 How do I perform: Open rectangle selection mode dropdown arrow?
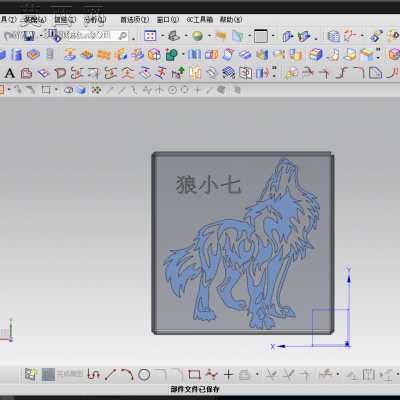click(x=56, y=90)
